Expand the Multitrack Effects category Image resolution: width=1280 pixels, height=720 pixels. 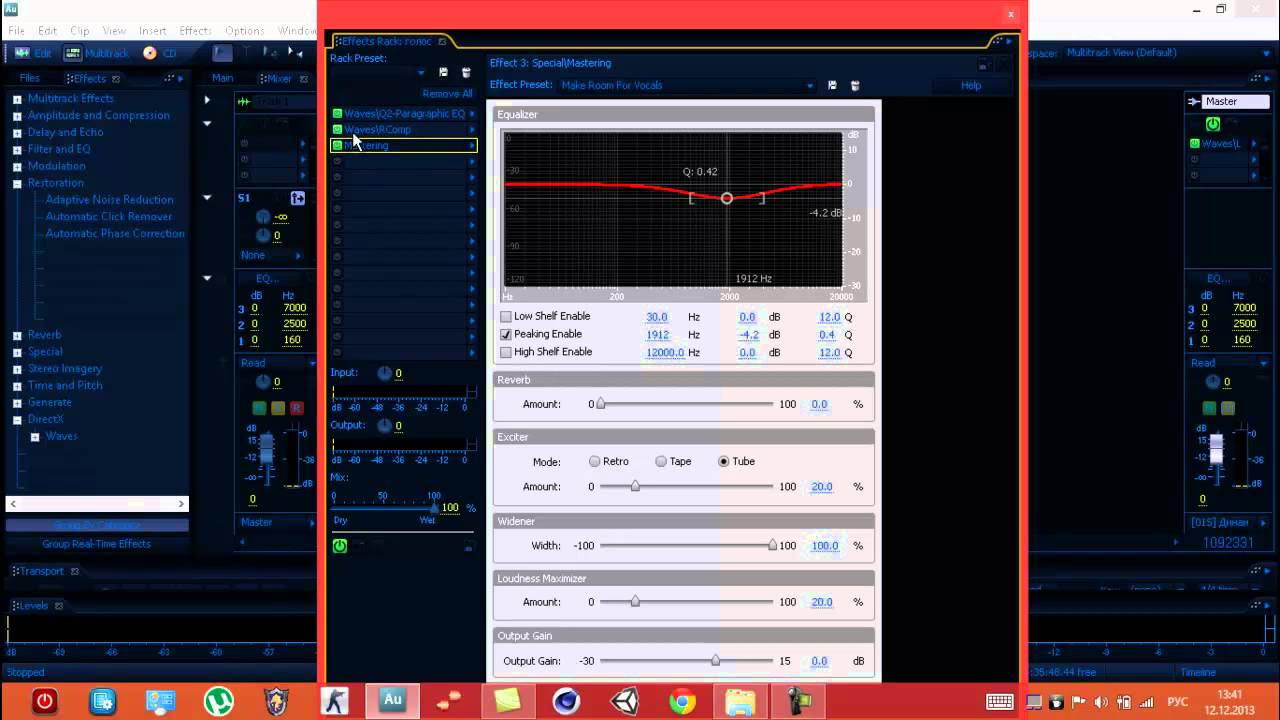click(17, 99)
